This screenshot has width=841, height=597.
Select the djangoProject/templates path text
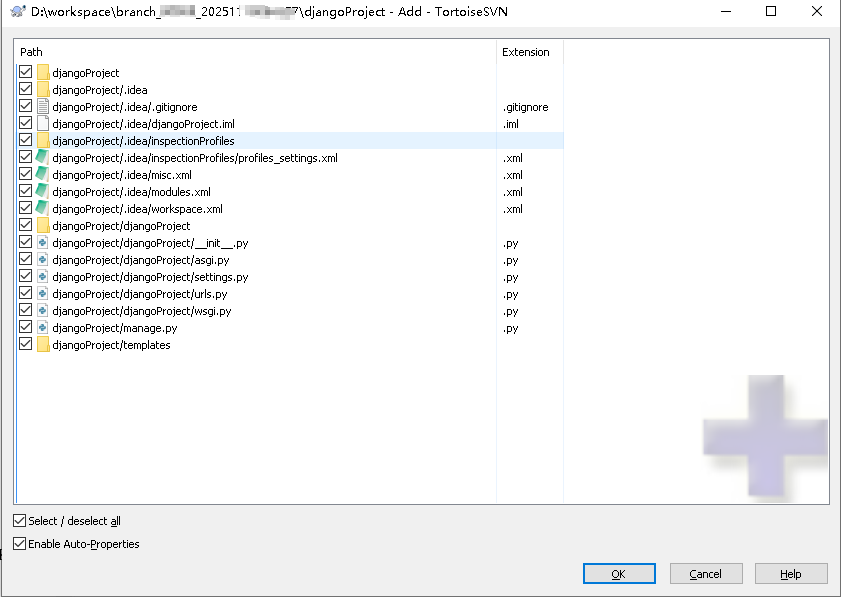coord(111,345)
